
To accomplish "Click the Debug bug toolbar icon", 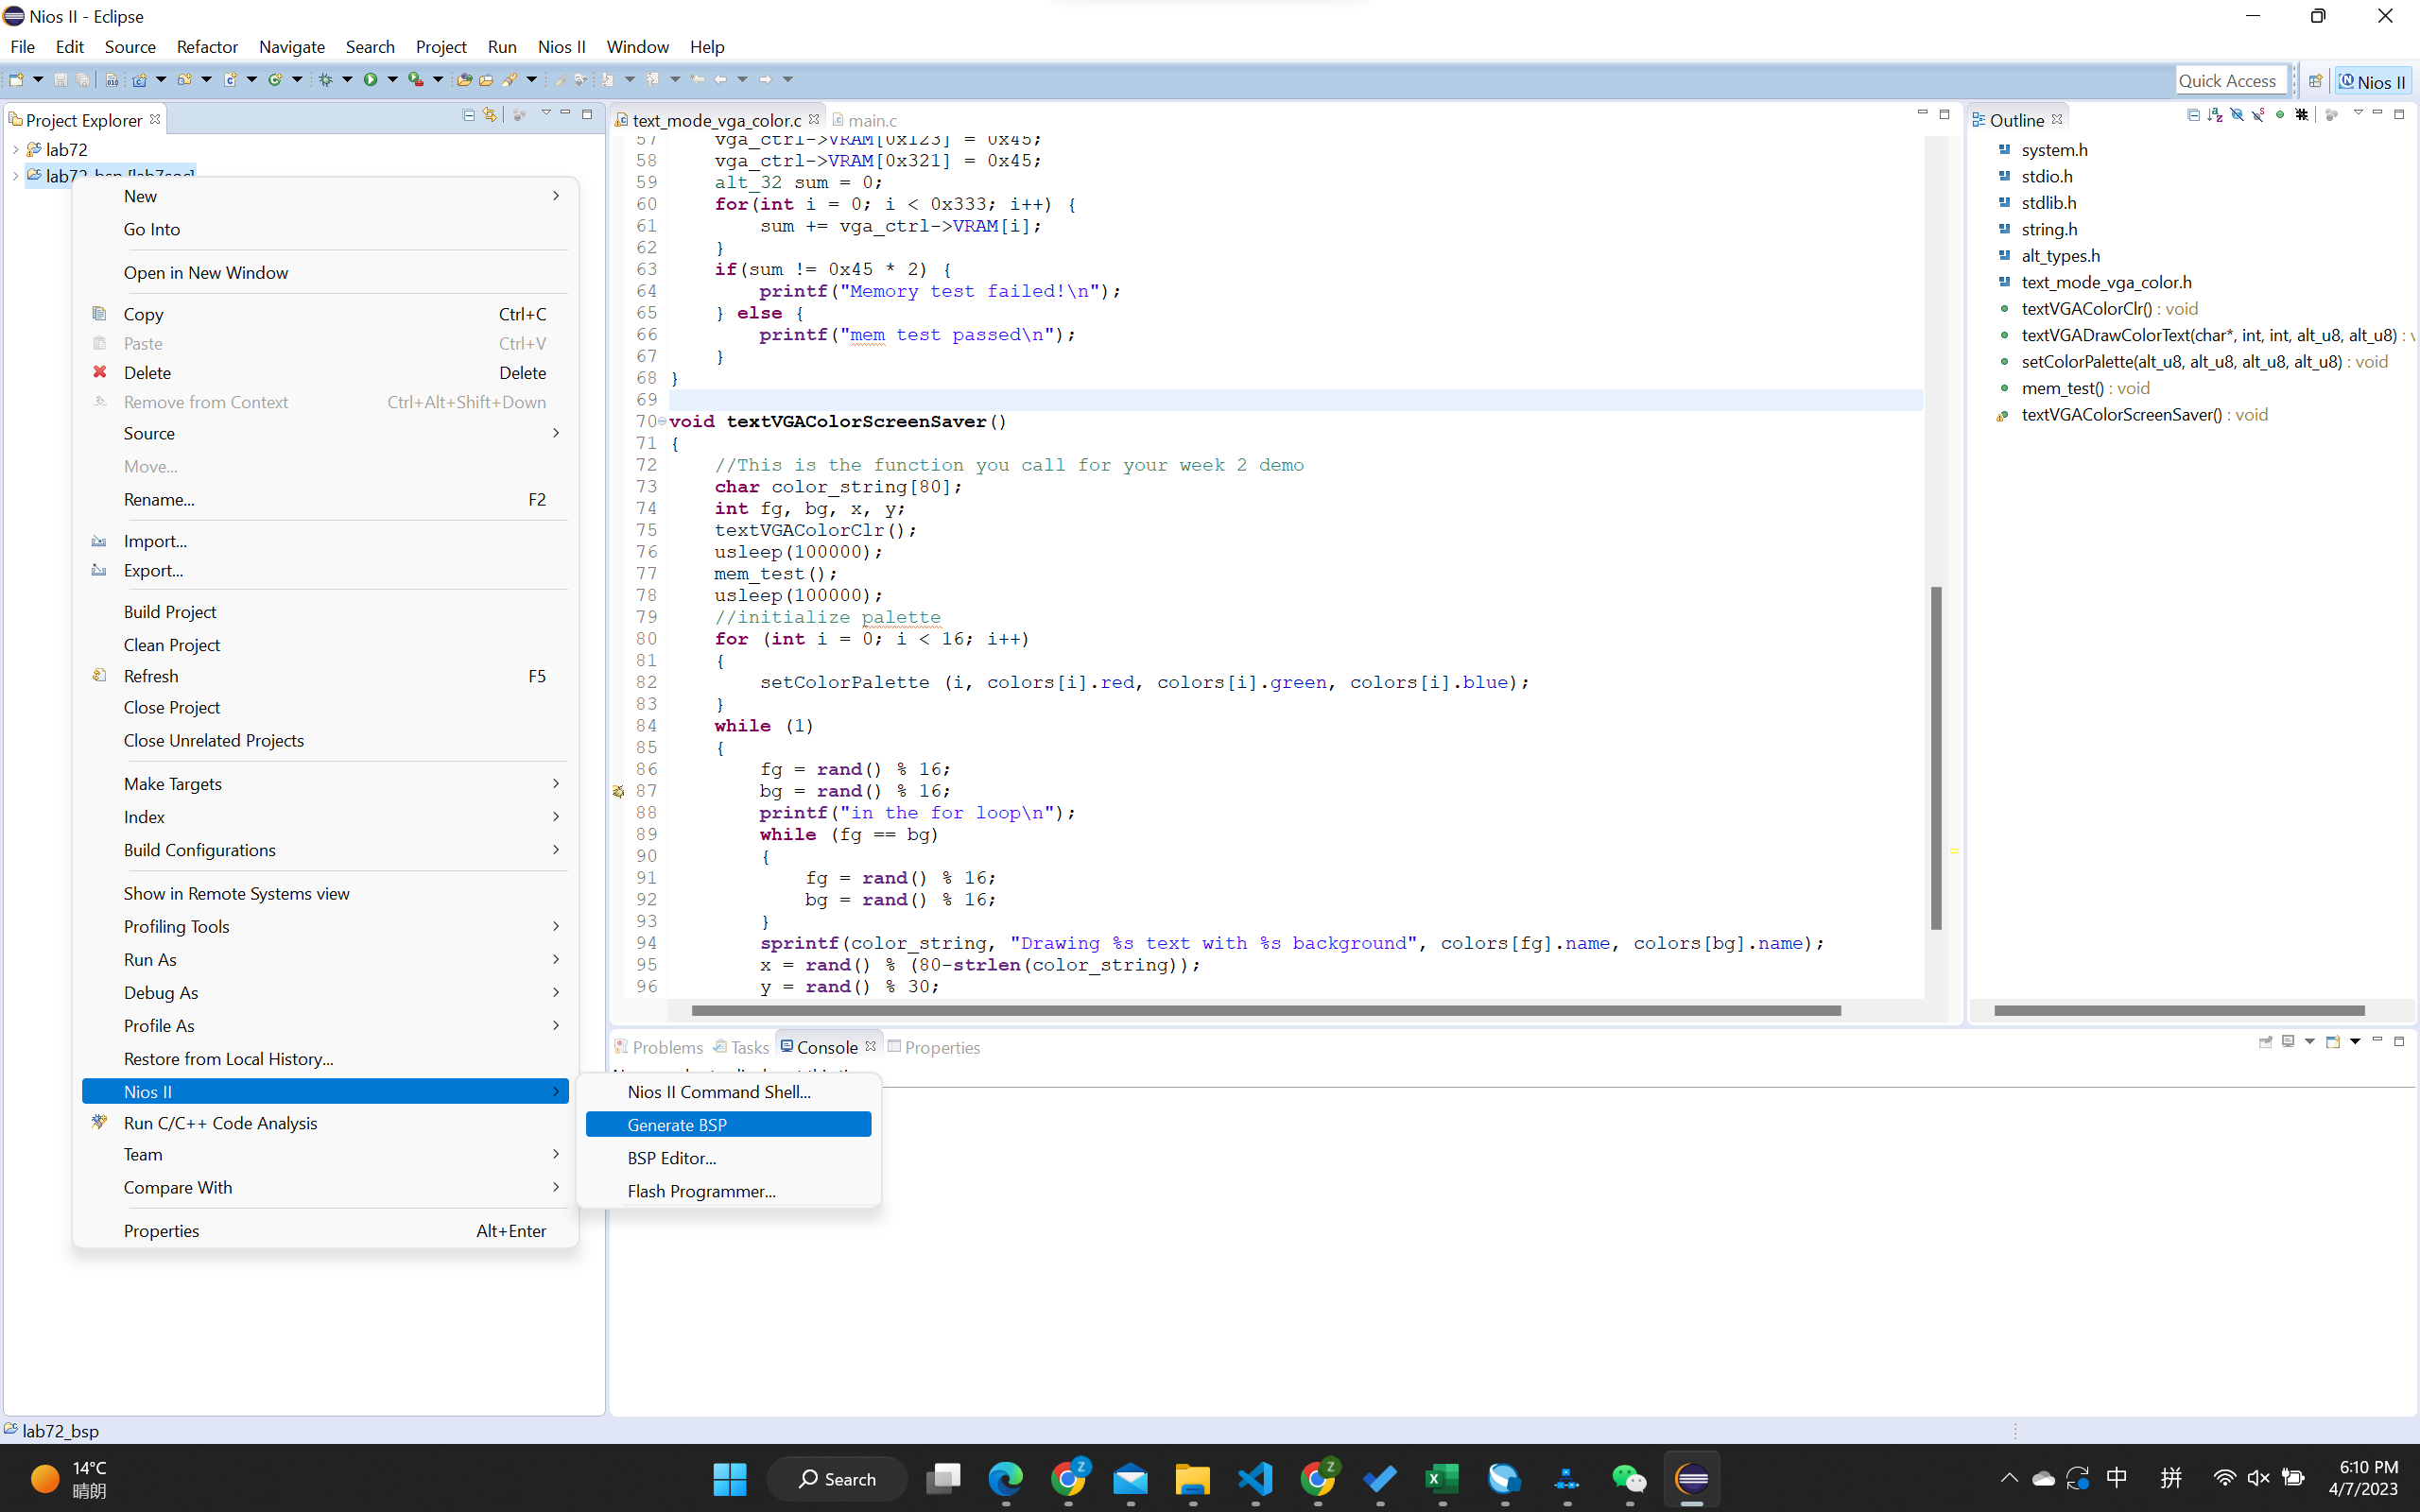I will click(325, 80).
